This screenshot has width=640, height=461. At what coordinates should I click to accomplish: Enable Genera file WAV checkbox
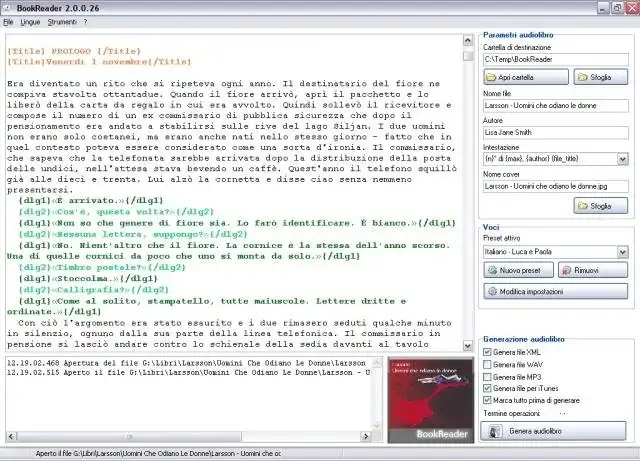pyautogui.click(x=487, y=364)
